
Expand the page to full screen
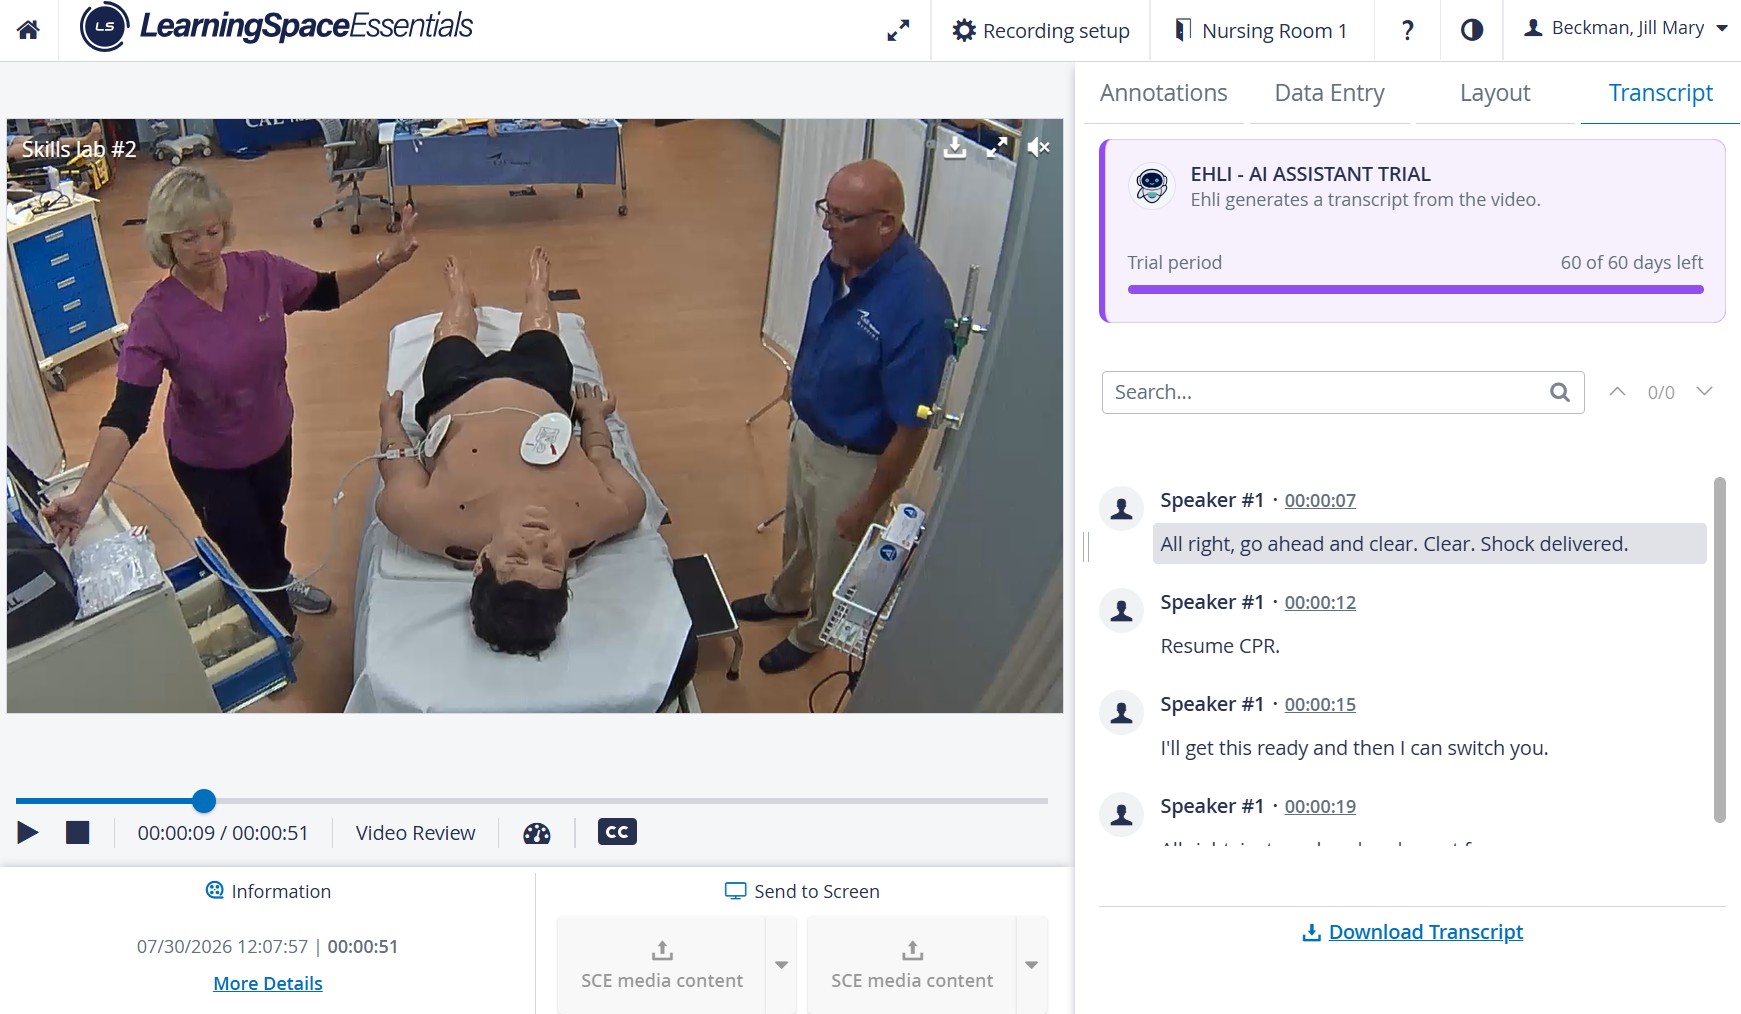[898, 31]
